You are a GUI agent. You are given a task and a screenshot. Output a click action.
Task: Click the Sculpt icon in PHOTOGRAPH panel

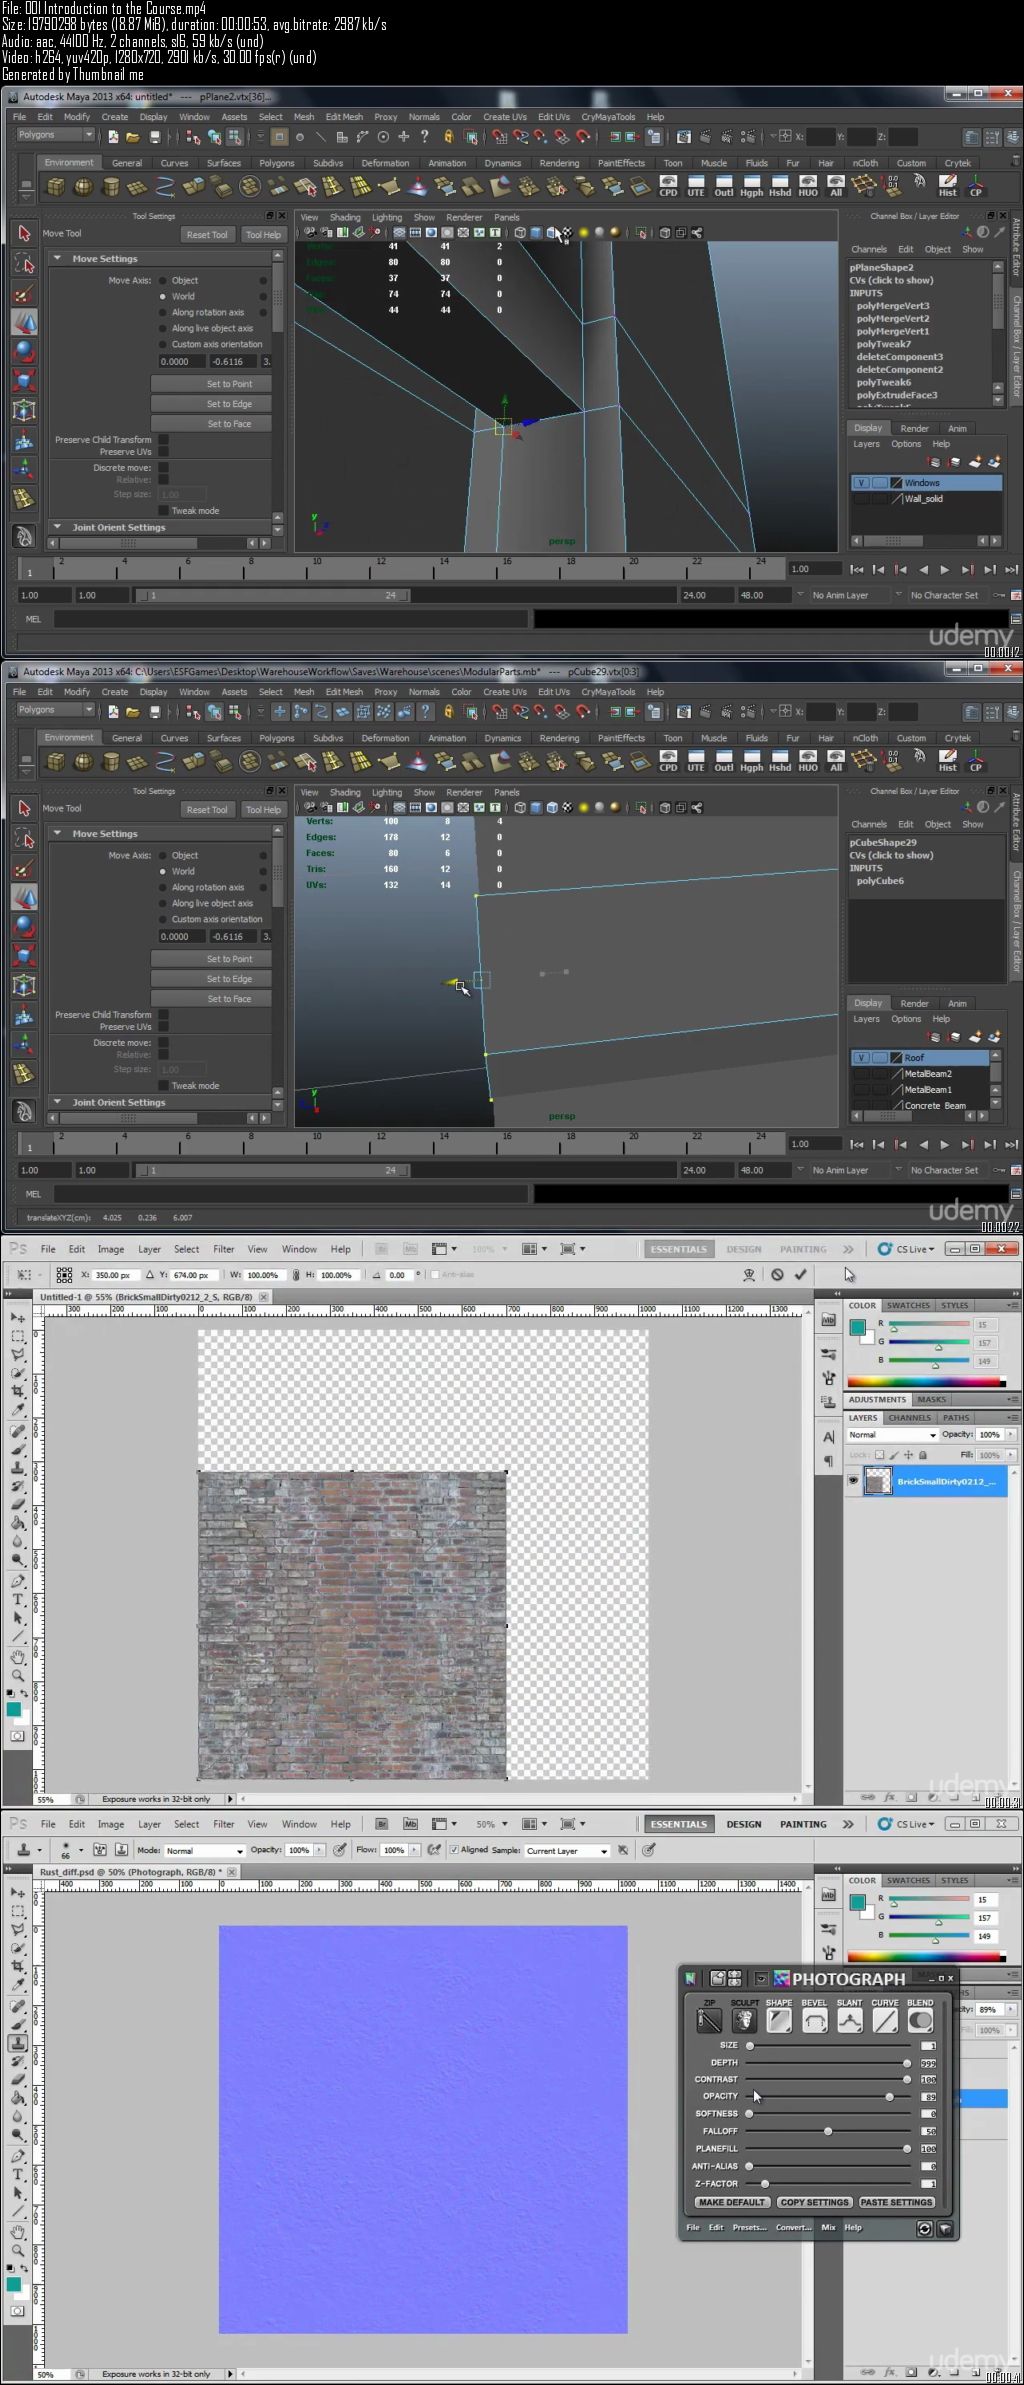743,2020
